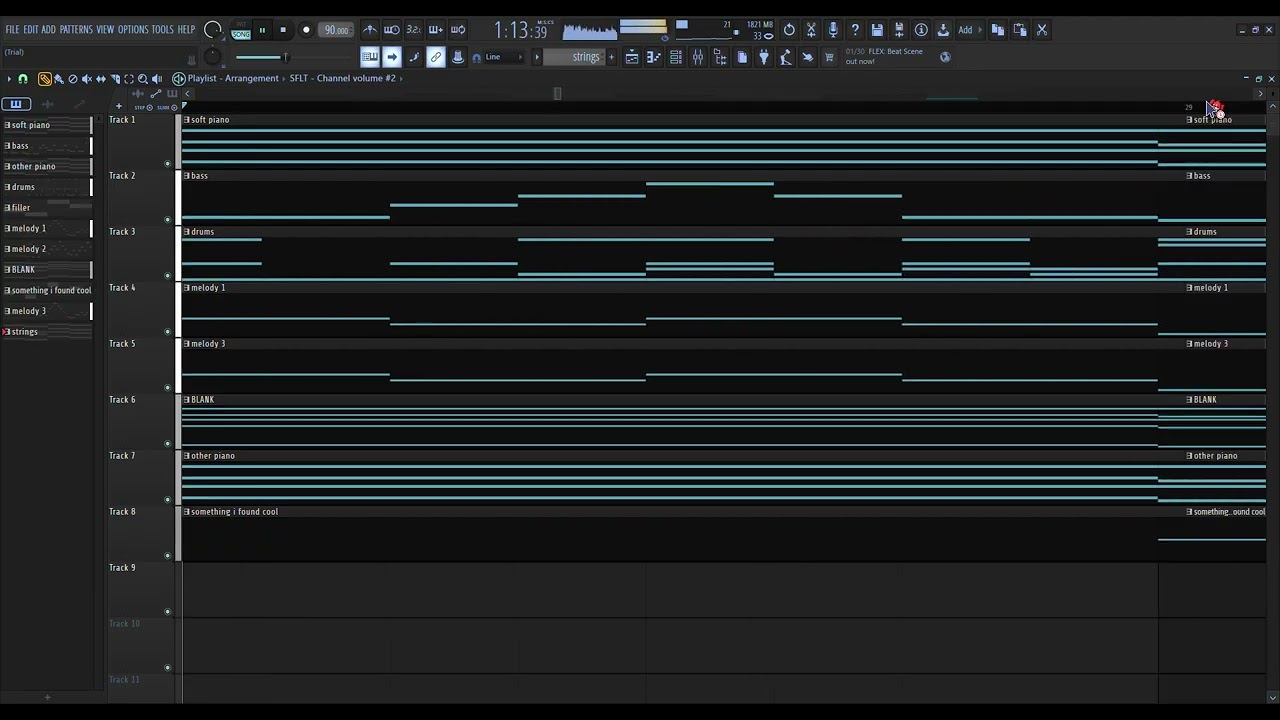Open the TOOLS menu

pos(162,30)
